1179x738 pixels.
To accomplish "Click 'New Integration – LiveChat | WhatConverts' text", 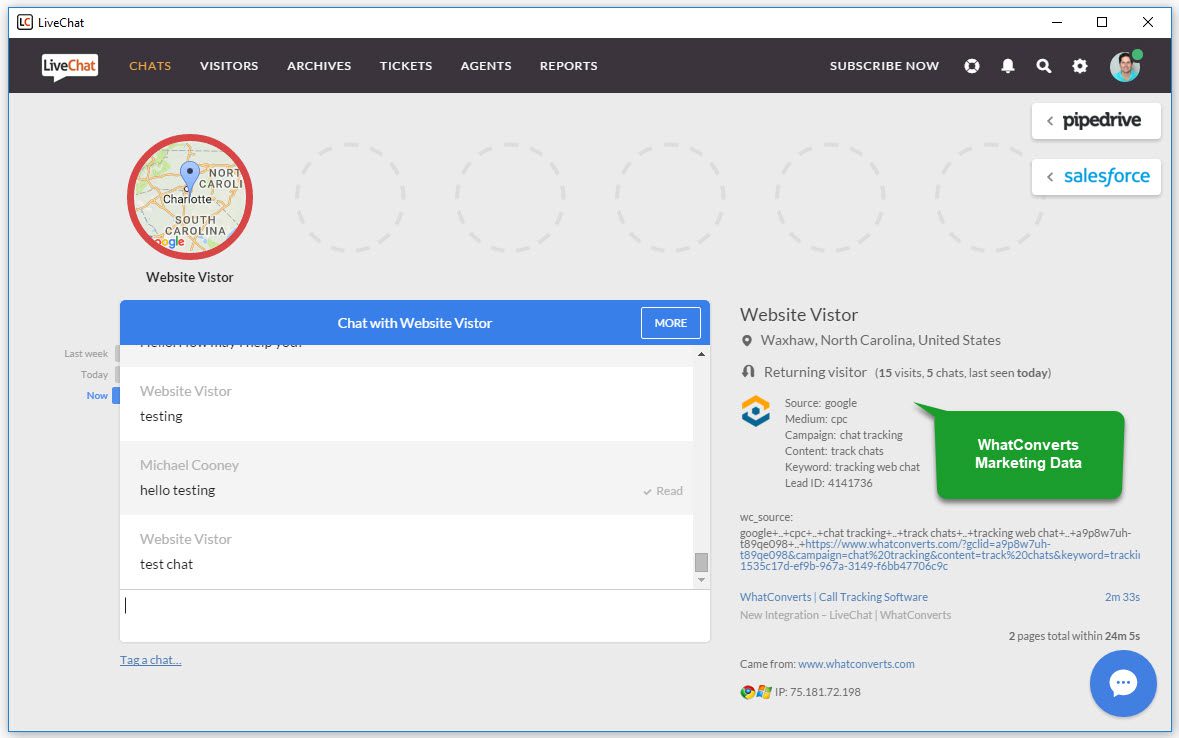I will [845, 615].
